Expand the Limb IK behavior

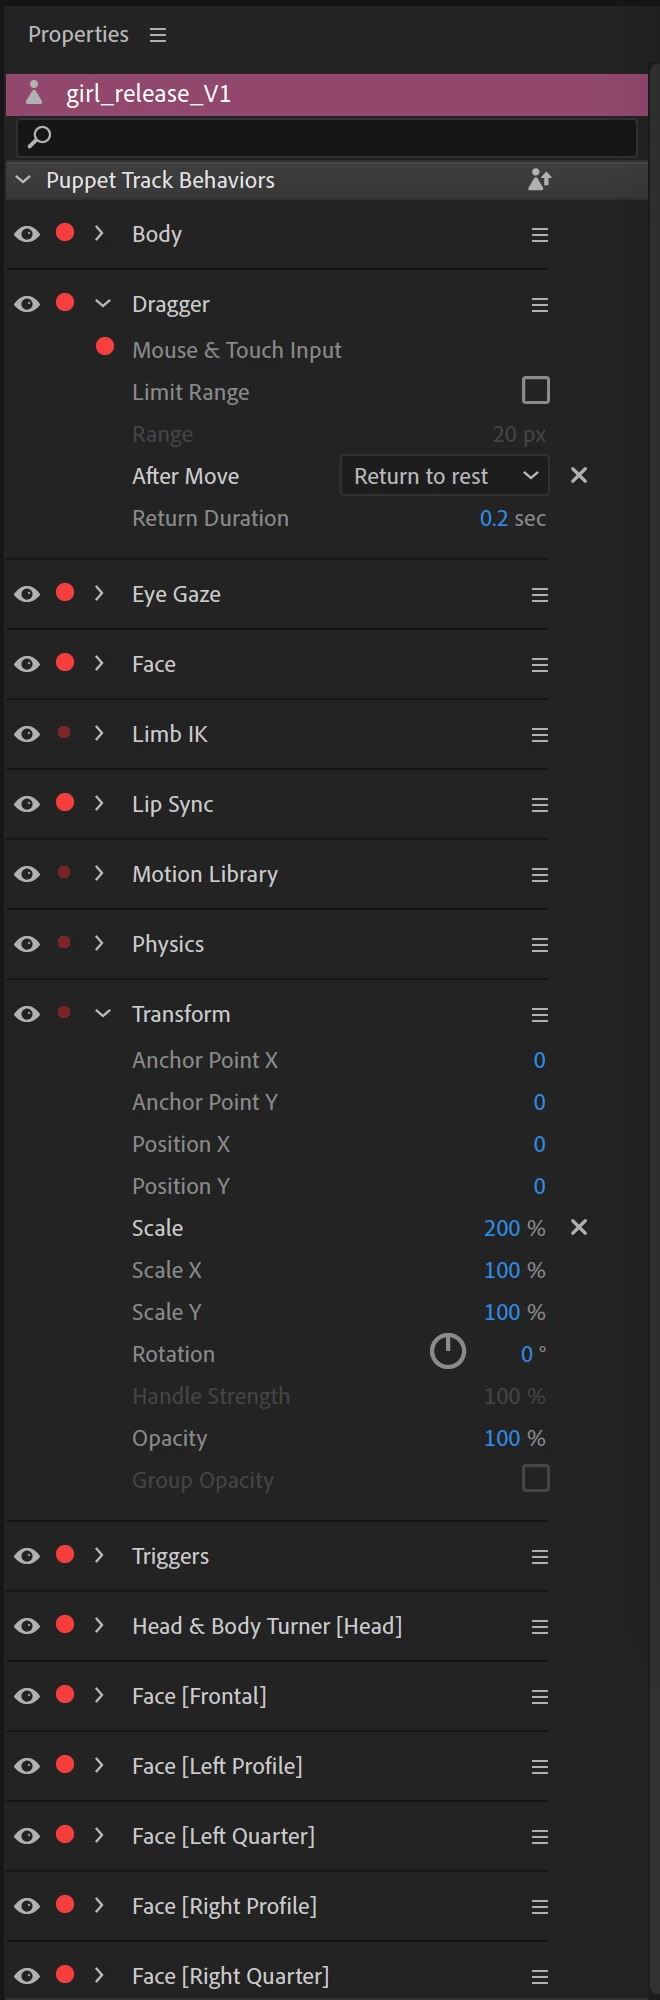[99, 733]
